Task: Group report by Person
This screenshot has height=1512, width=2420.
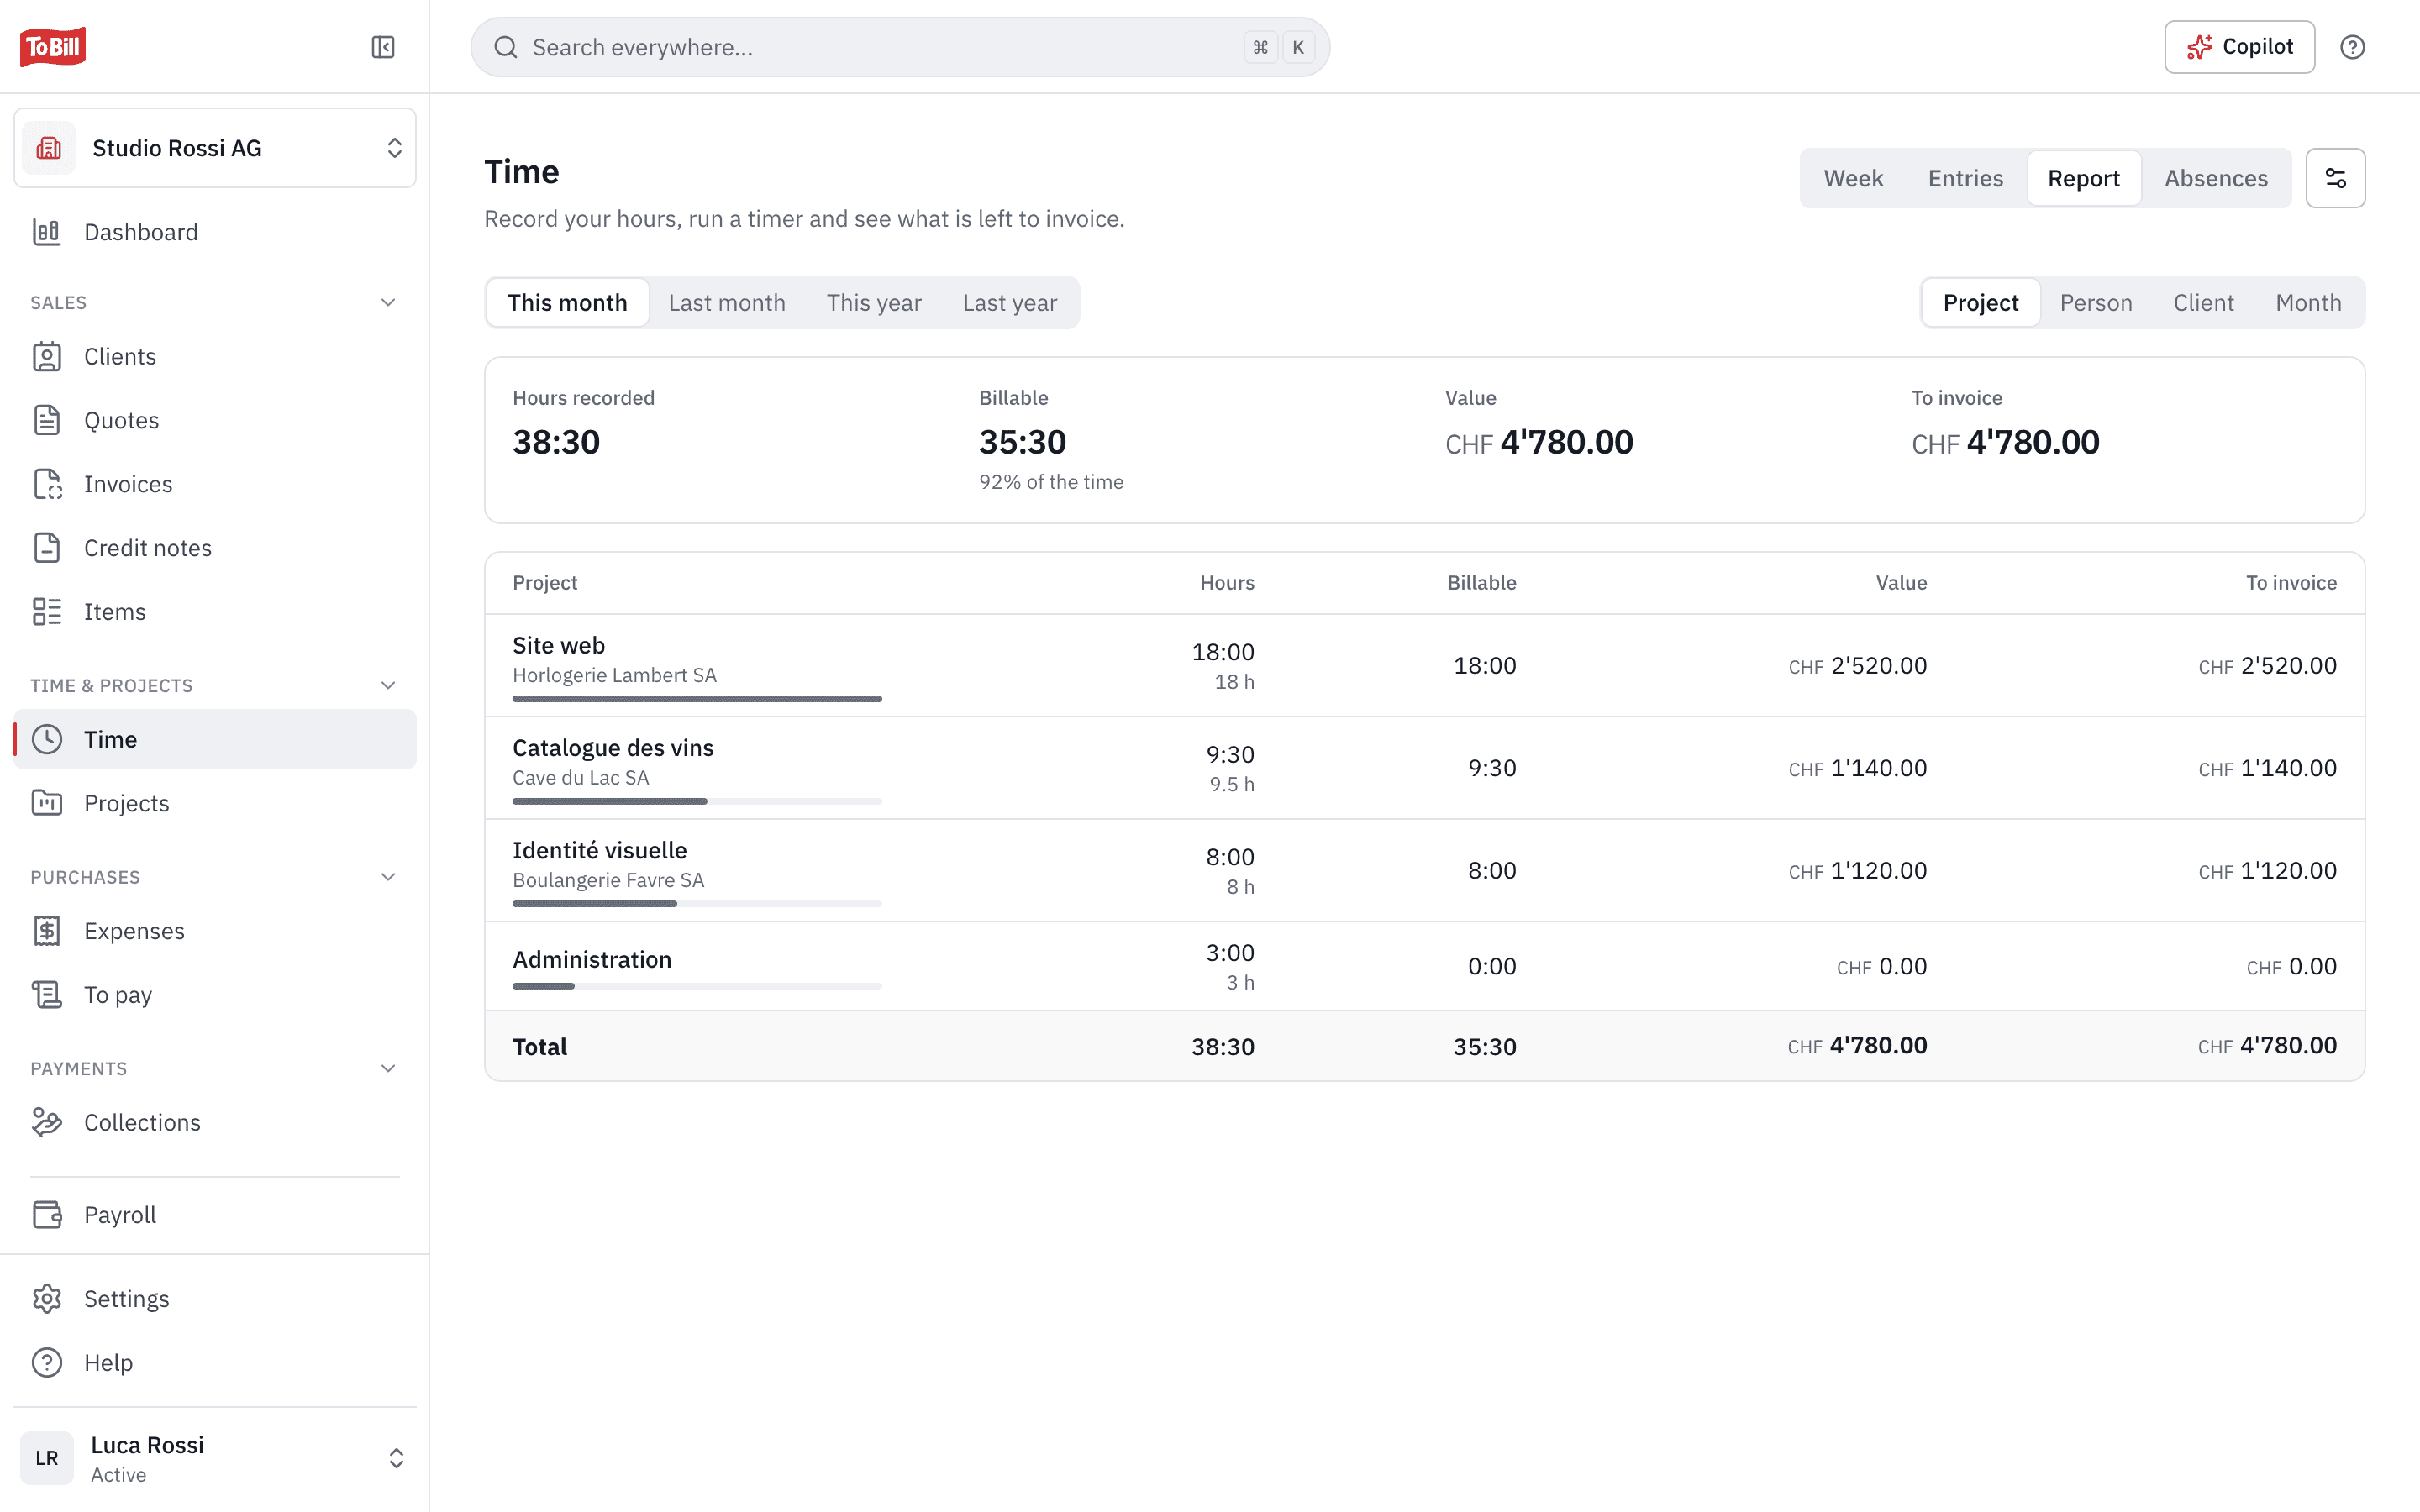Action: pyautogui.click(x=2096, y=302)
